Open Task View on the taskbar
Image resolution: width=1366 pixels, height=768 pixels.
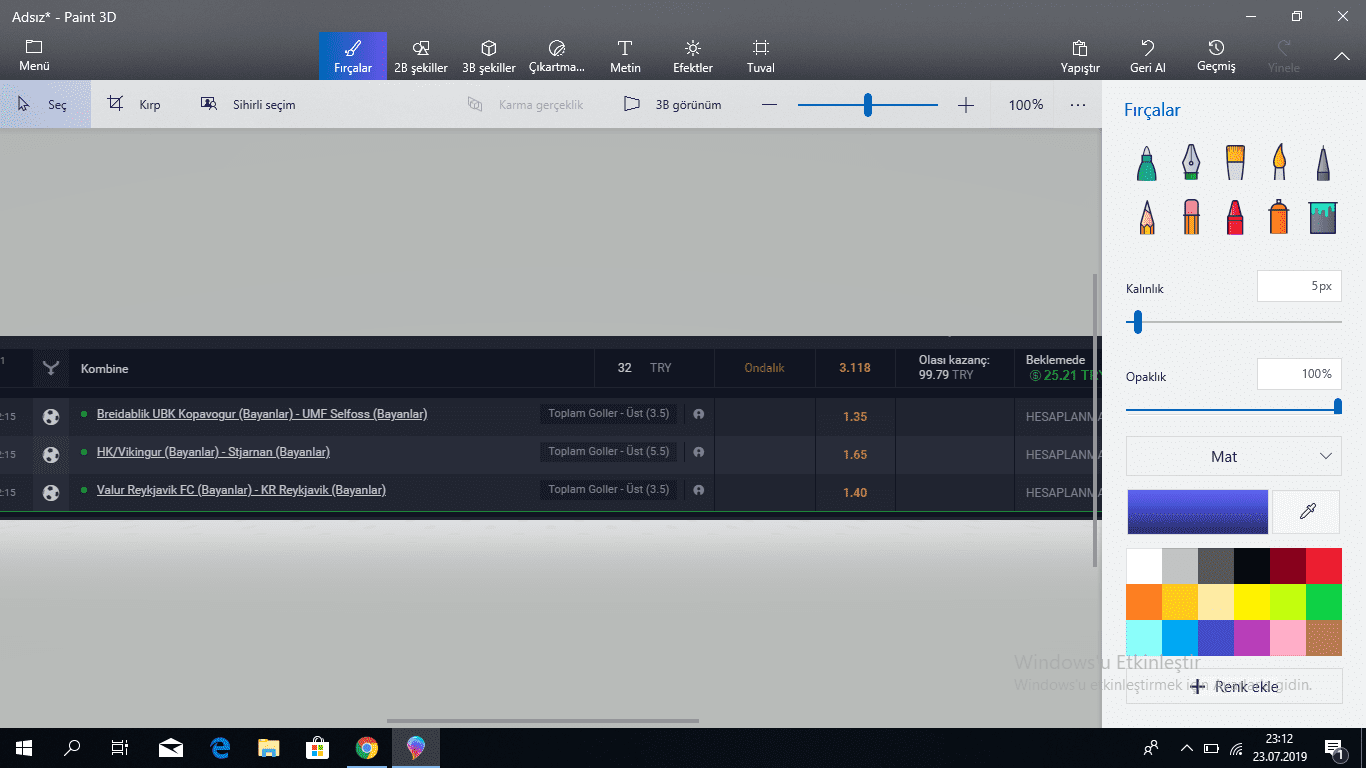[x=120, y=748]
